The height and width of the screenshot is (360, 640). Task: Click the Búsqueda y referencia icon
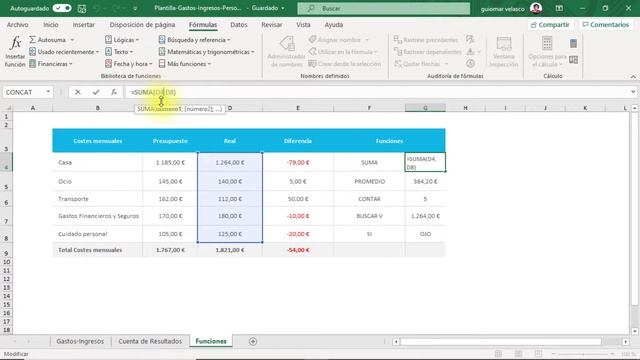(162, 40)
